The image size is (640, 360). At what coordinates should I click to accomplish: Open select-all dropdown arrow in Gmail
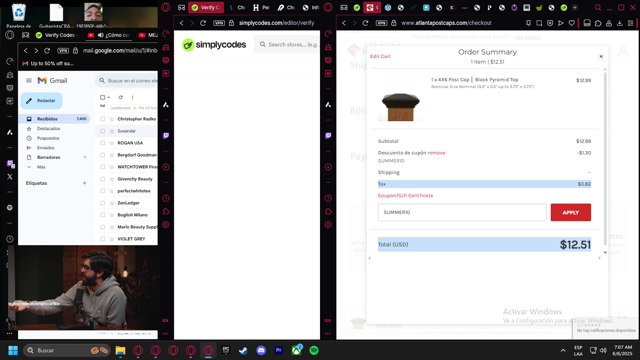pyautogui.click(x=109, y=98)
